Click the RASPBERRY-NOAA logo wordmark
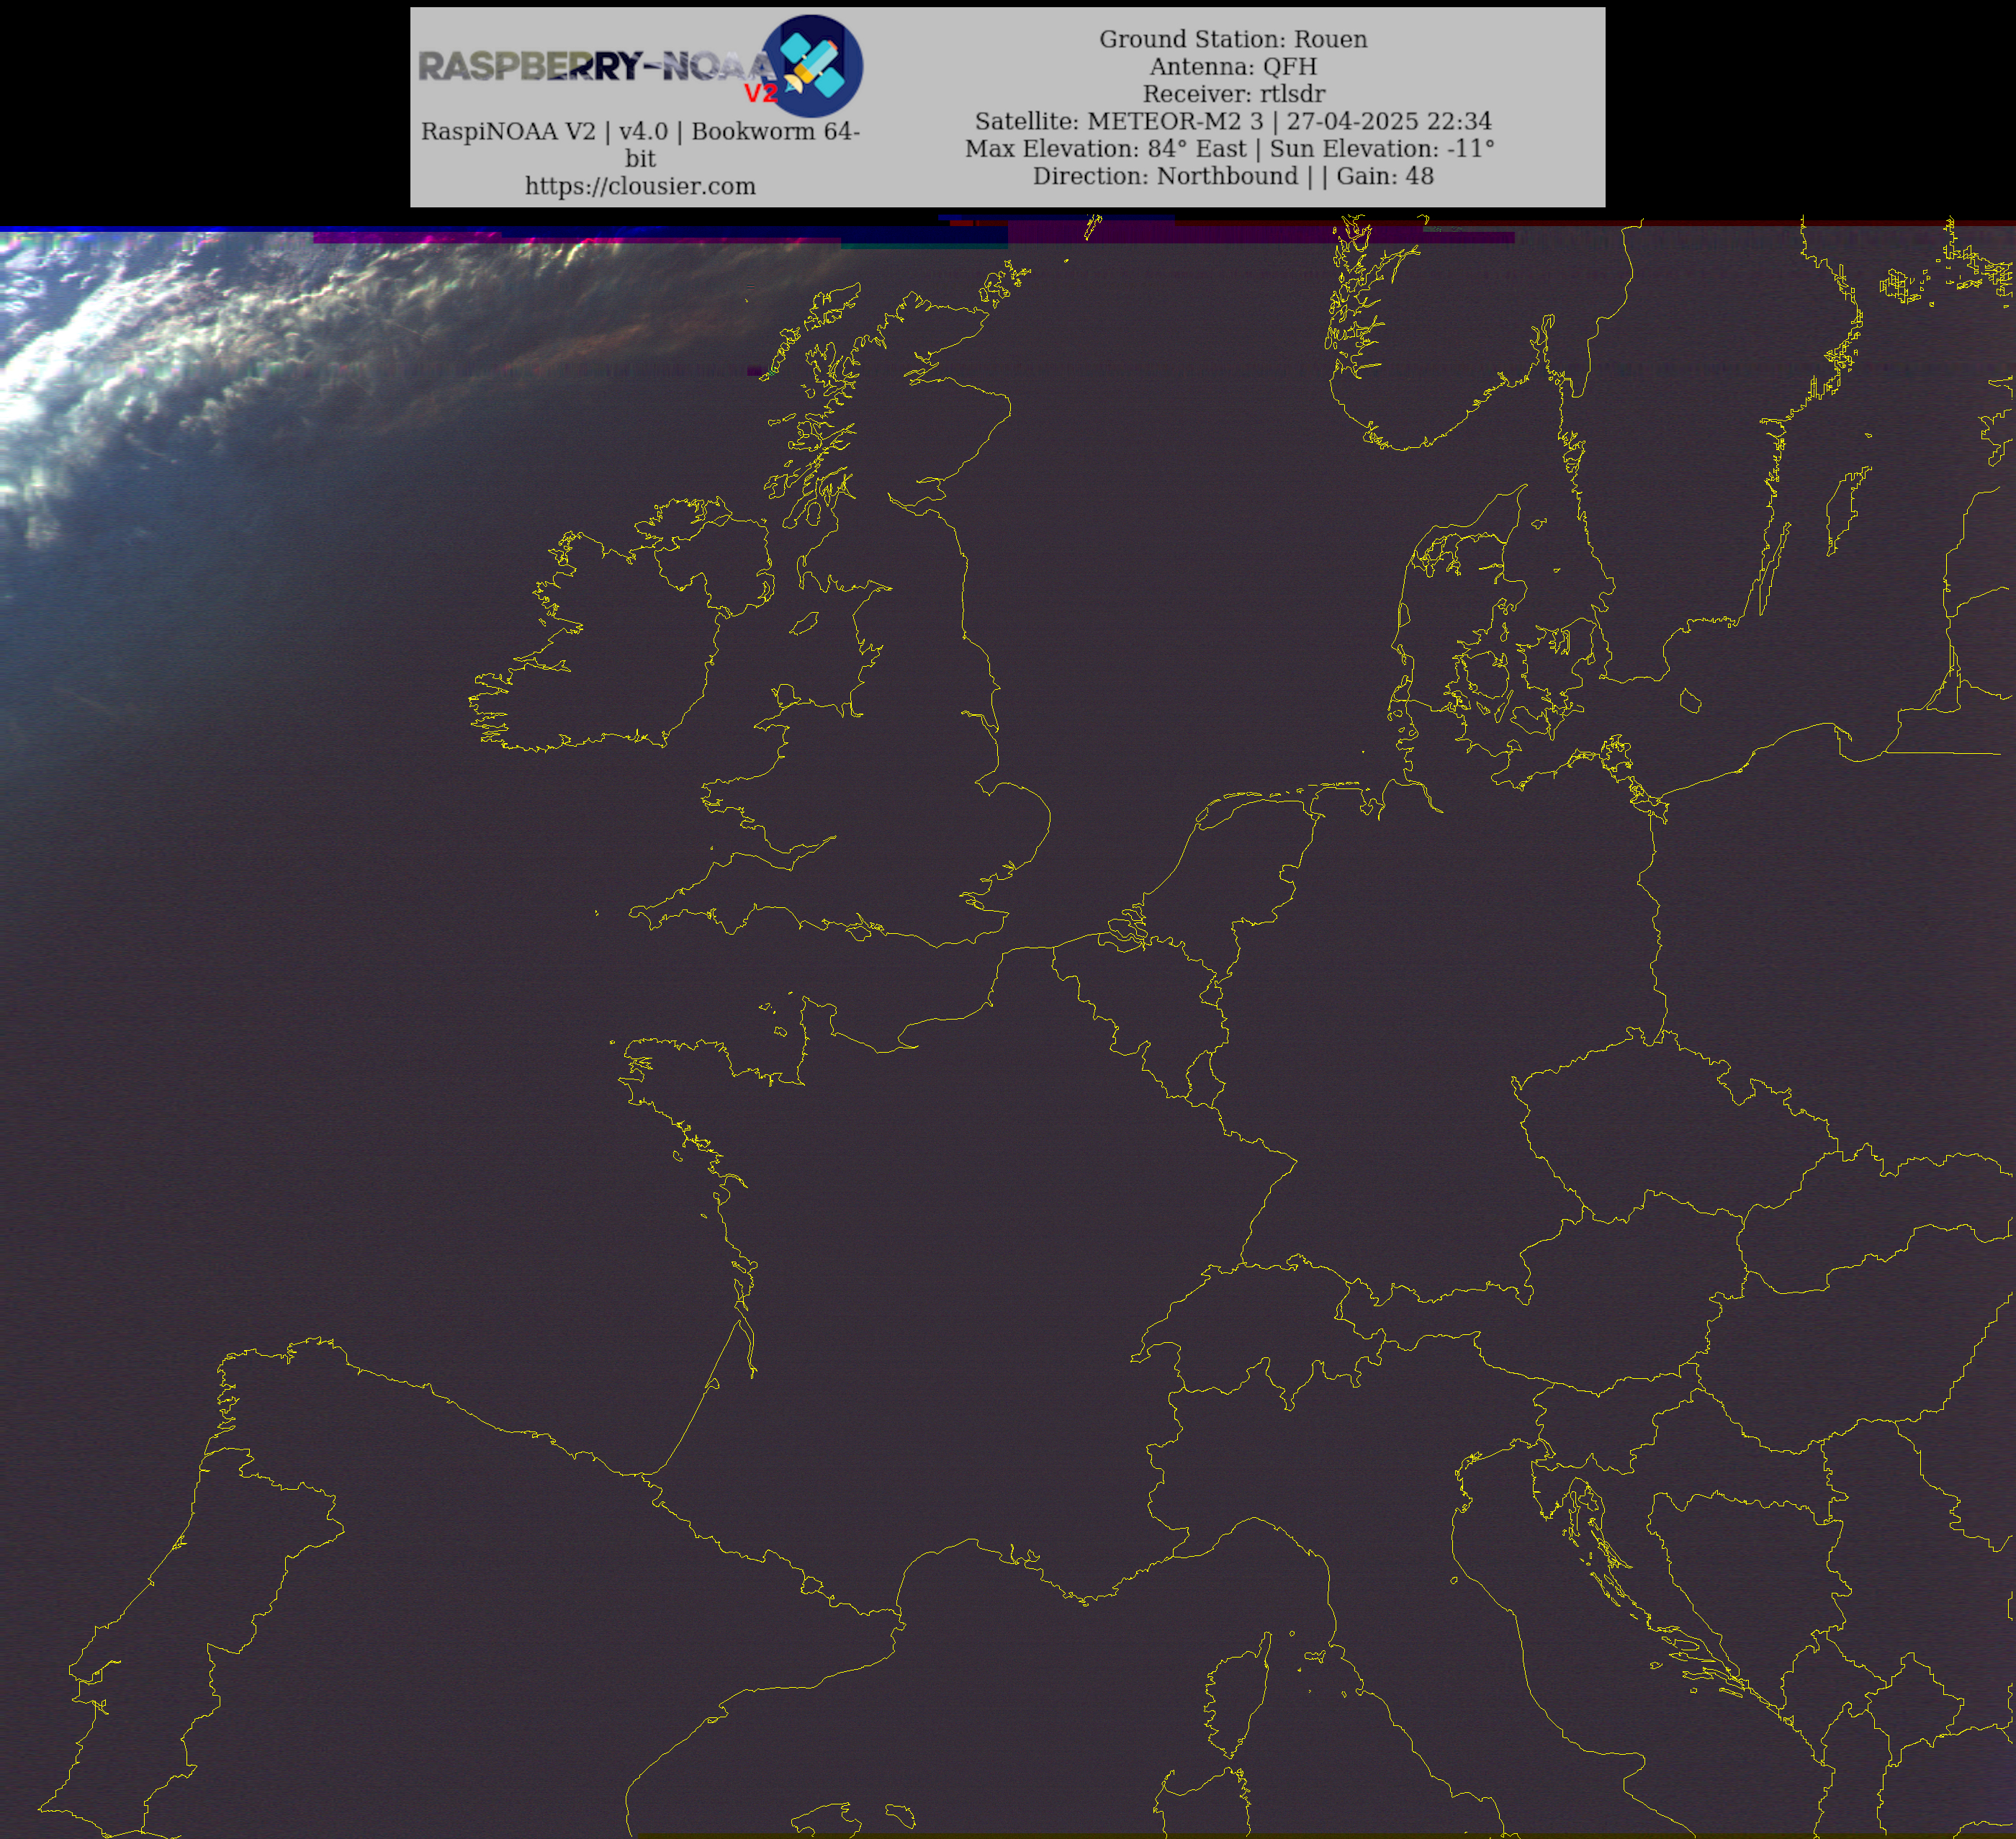The image size is (2016, 1839). (x=597, y=68)
